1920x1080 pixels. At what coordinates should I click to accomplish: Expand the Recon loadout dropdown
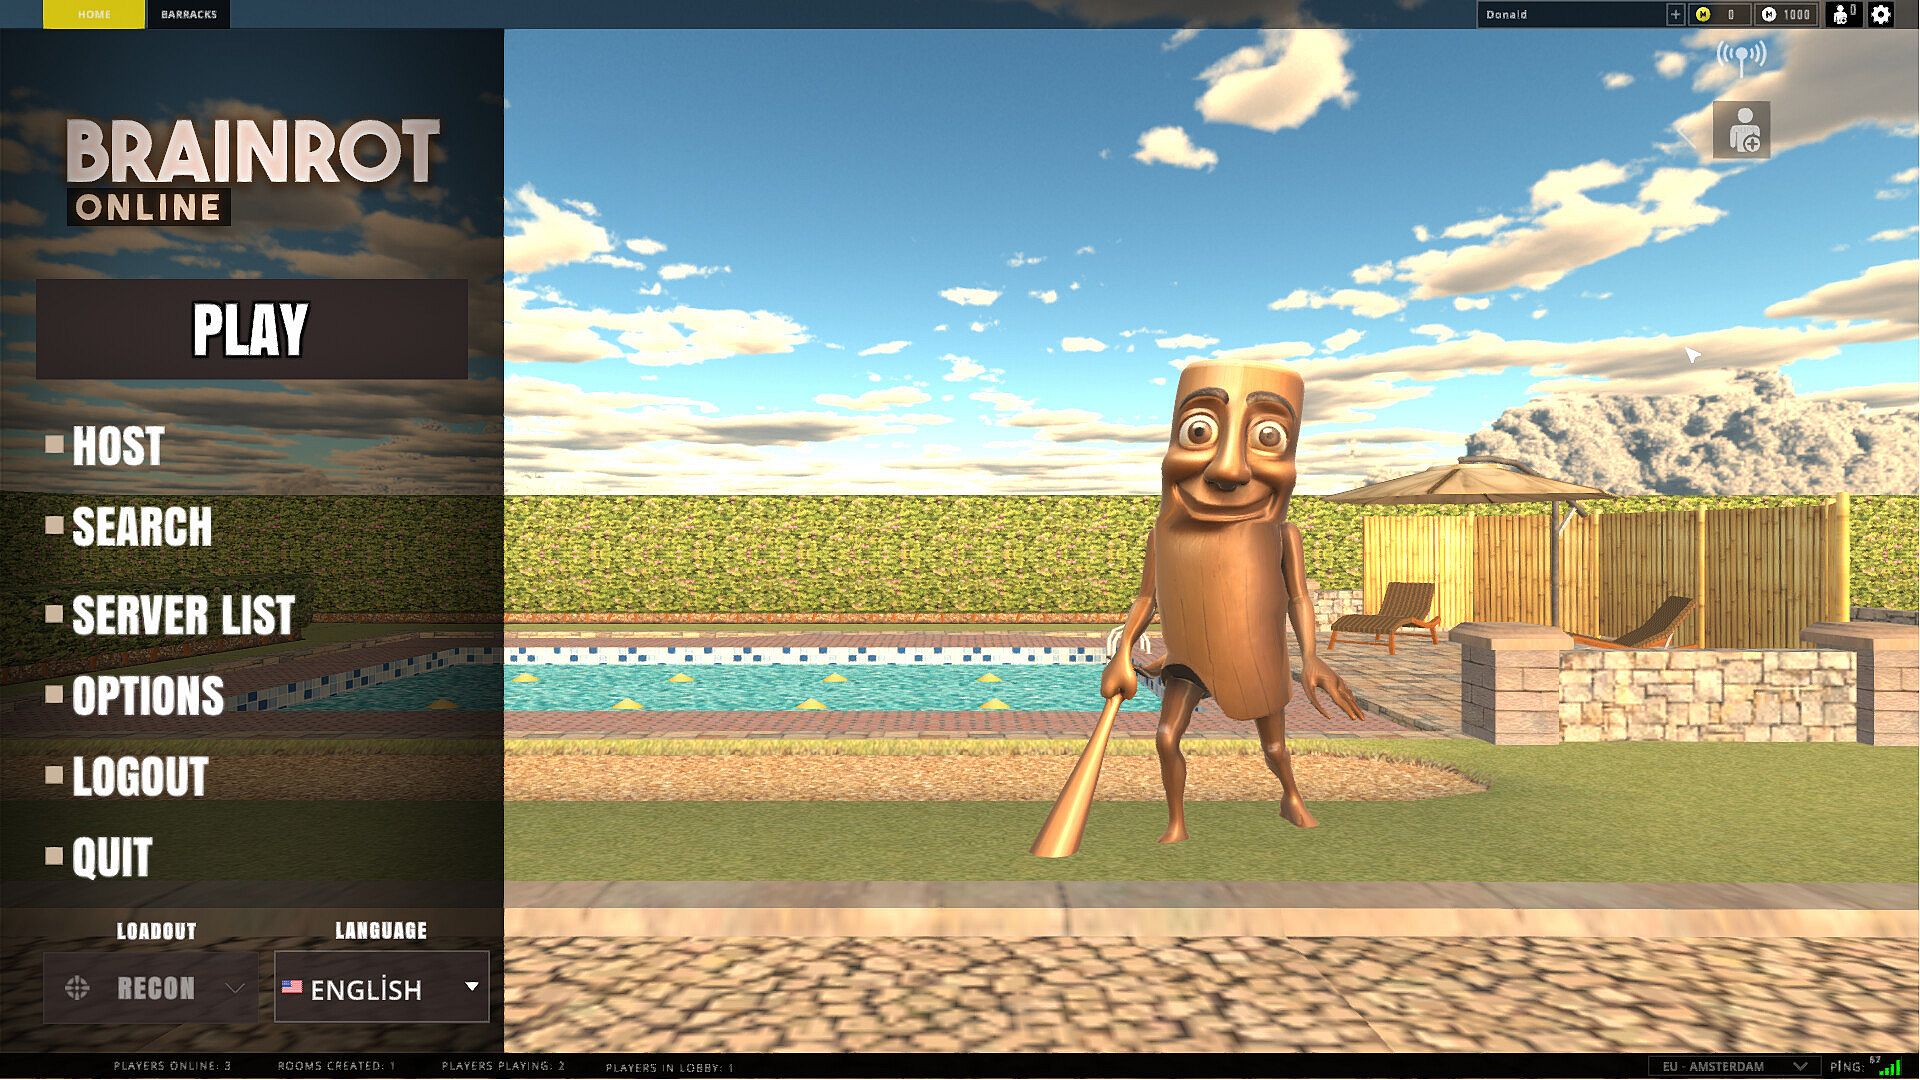point(235,988)
